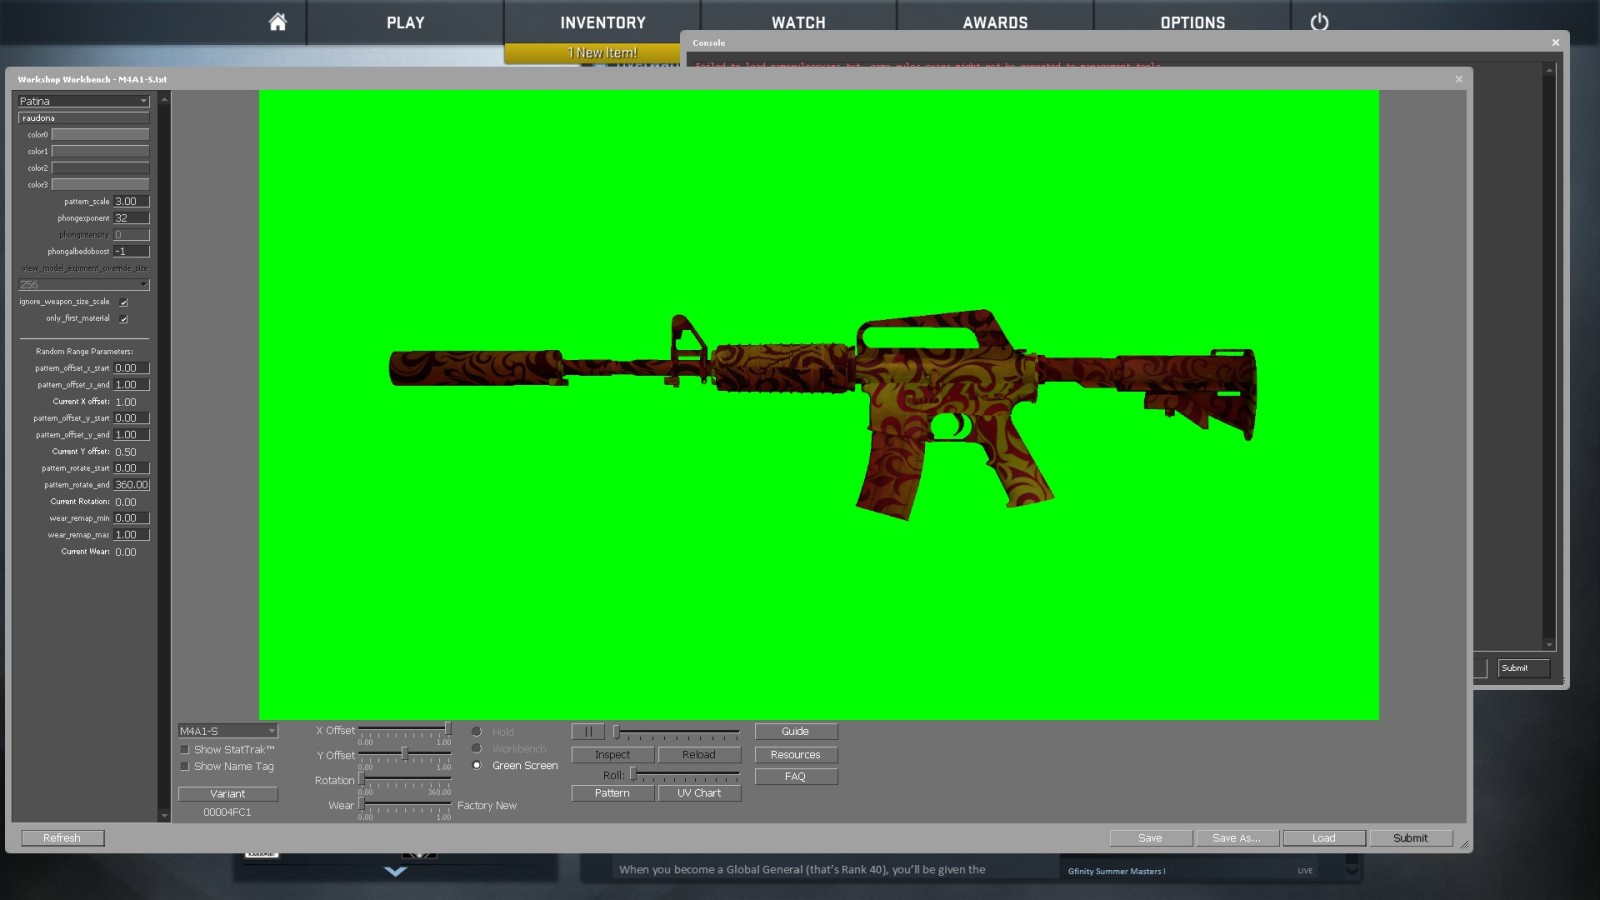Click the Load button
Screen dimensions: 1600x900
[x=1324, y=838]
